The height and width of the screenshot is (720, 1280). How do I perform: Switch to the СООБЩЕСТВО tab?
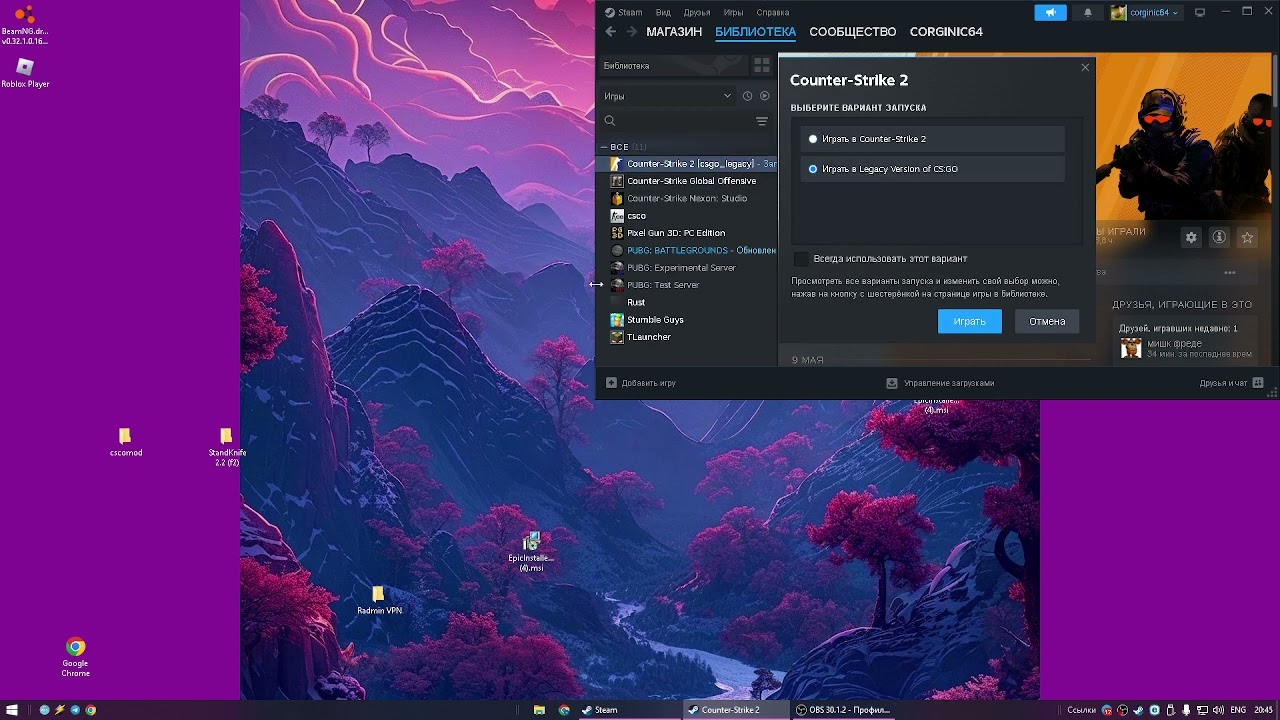pyautogui.click(x=852, y=32)
